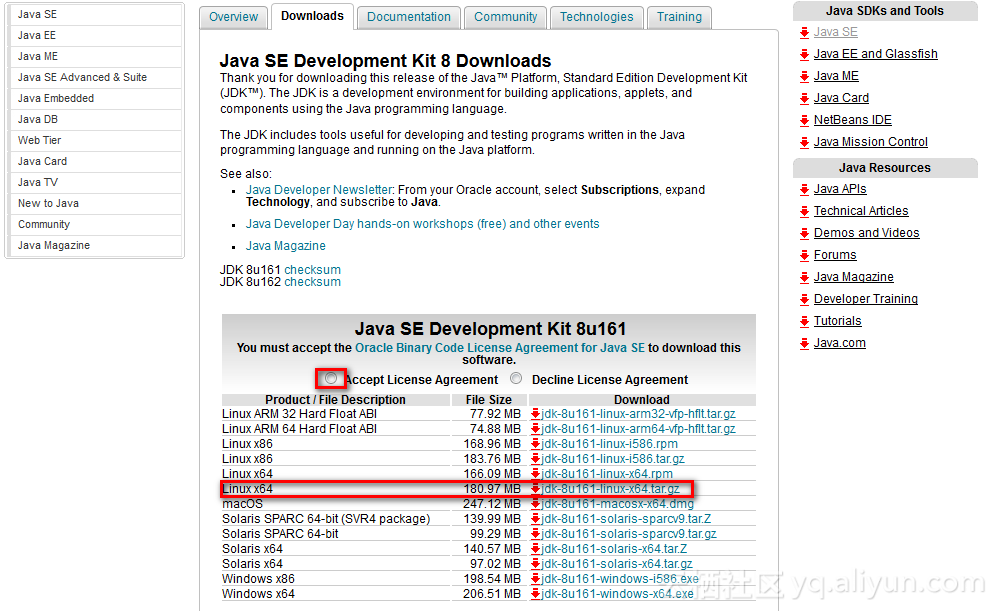
Task: Click the 180.97 MB file size cell
Action: [x=492, y=489]
